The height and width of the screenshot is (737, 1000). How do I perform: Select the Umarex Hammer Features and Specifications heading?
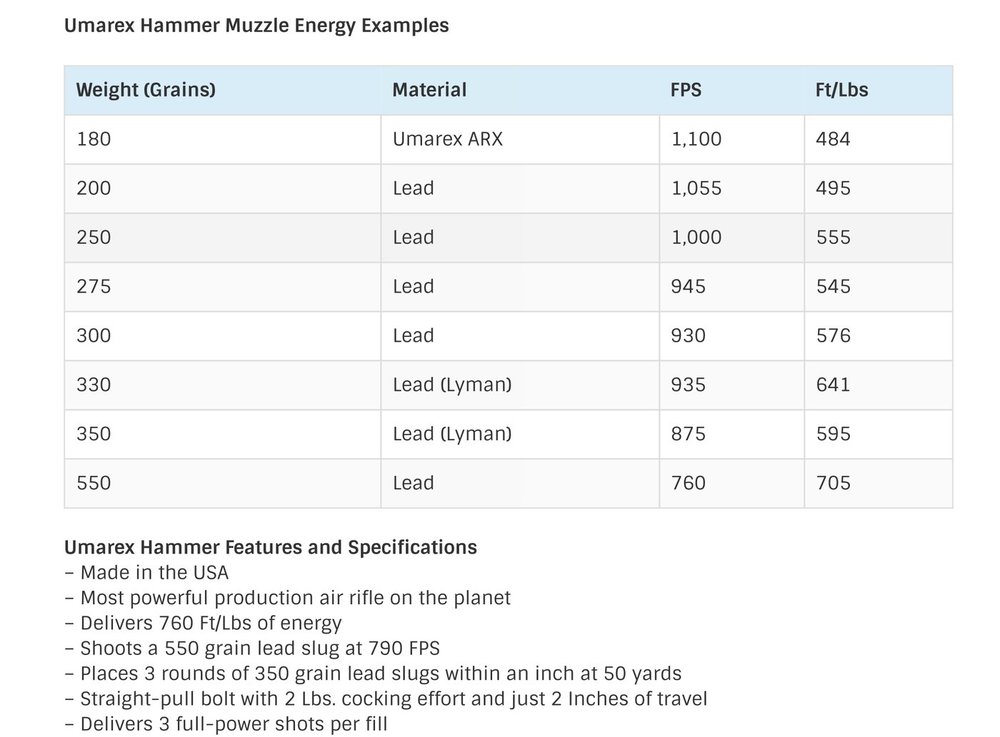(x=270, y=547)
